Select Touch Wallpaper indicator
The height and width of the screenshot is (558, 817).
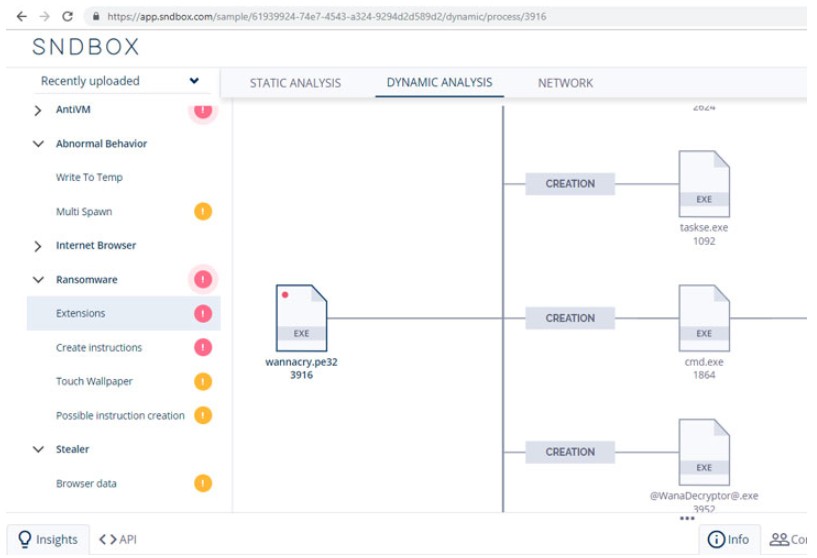point(94,381)
